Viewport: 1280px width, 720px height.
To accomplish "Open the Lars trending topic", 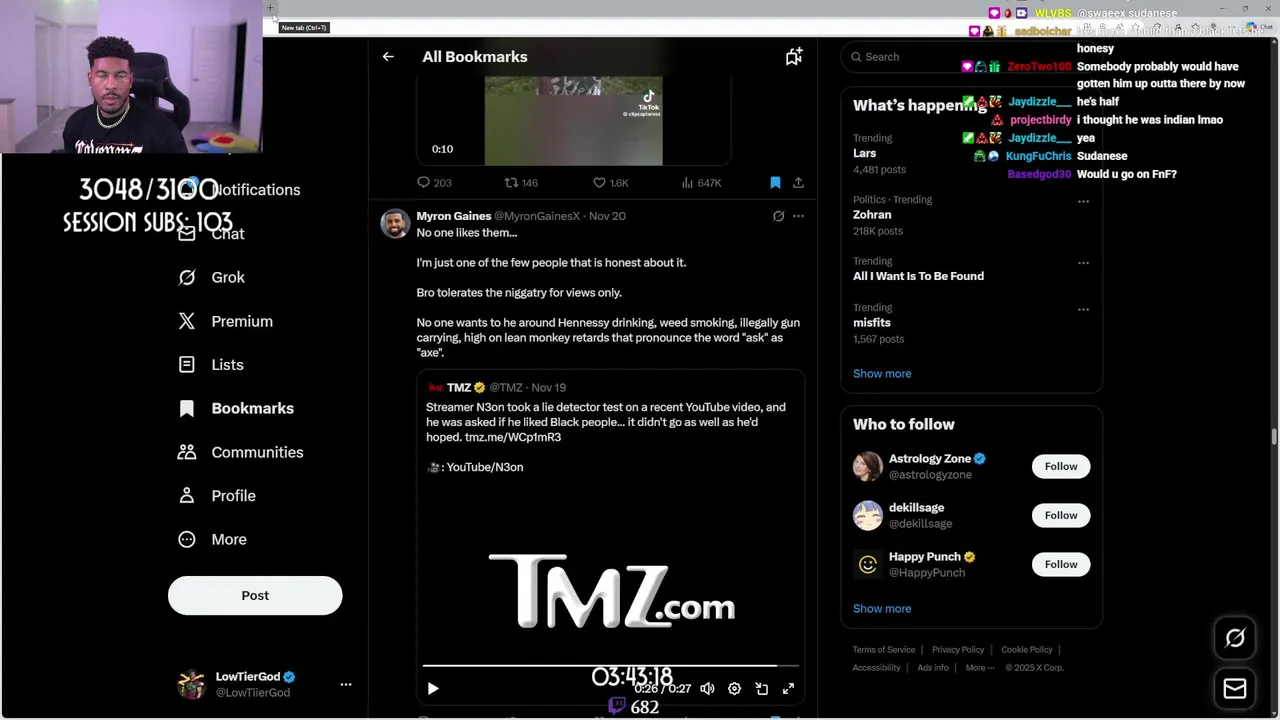I will point(865,153).
